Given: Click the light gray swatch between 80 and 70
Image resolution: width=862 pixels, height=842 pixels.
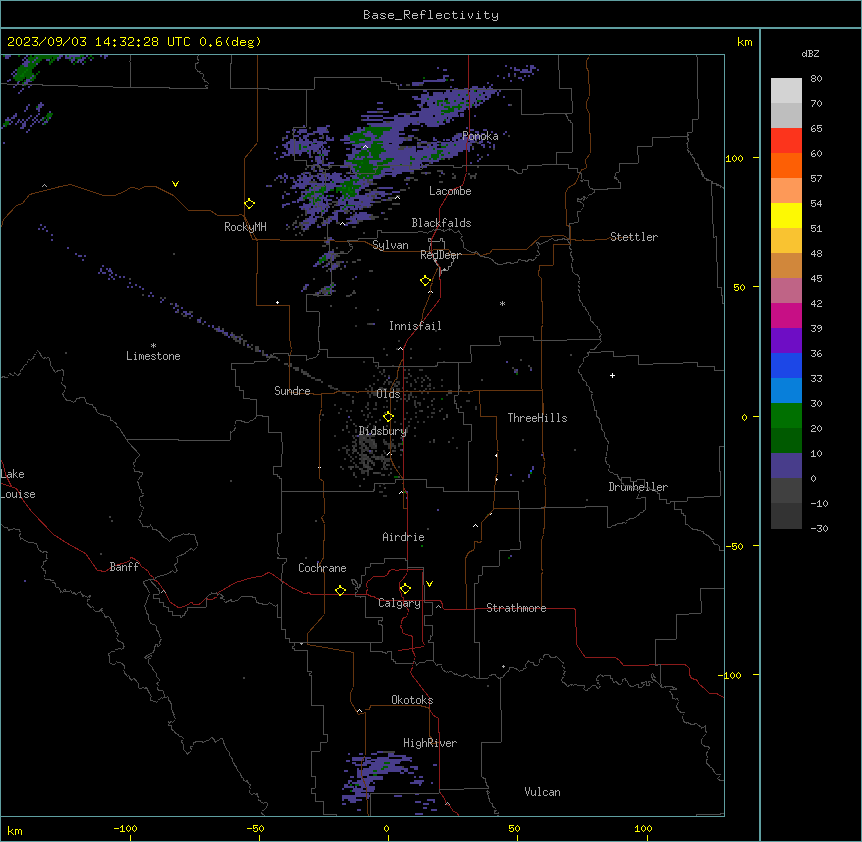Looking at the screenshot, I should pos(786,91).
